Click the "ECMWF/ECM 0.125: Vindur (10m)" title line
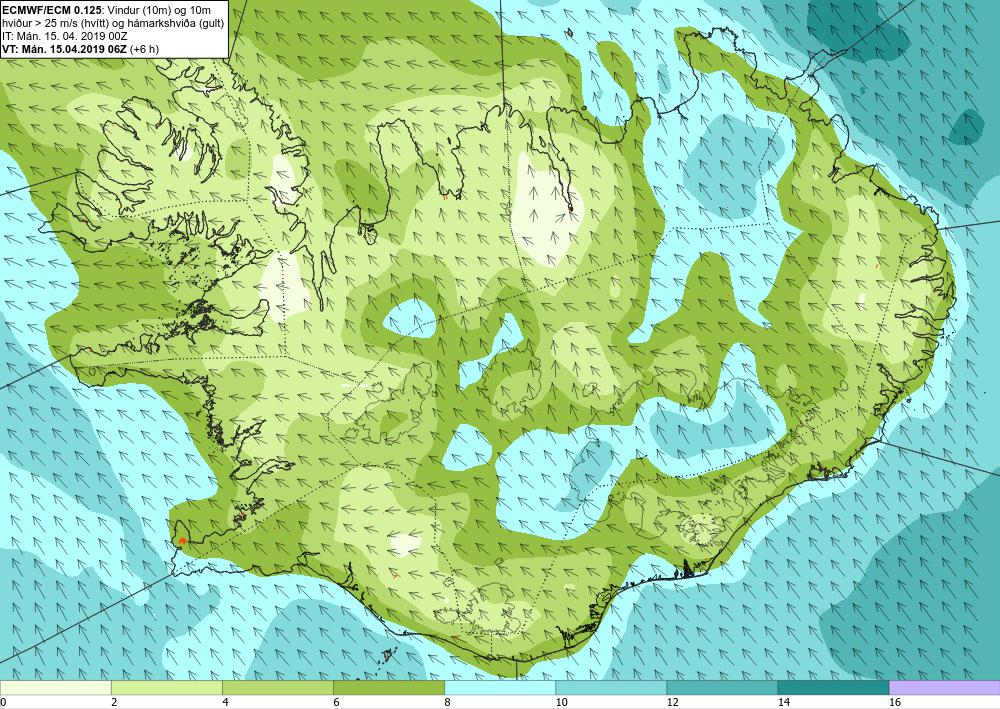1000x709 pixels. [107, 10]
